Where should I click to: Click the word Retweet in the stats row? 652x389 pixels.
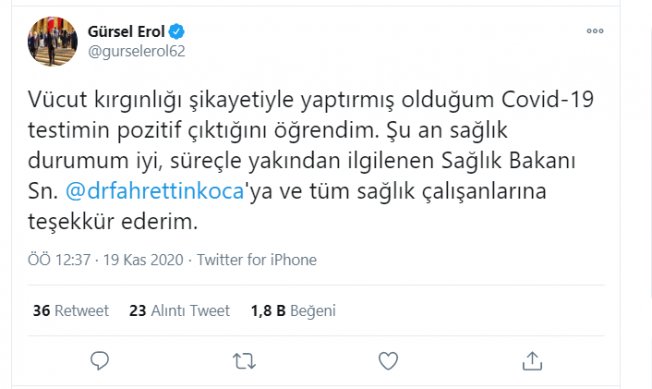pos(82,310)
